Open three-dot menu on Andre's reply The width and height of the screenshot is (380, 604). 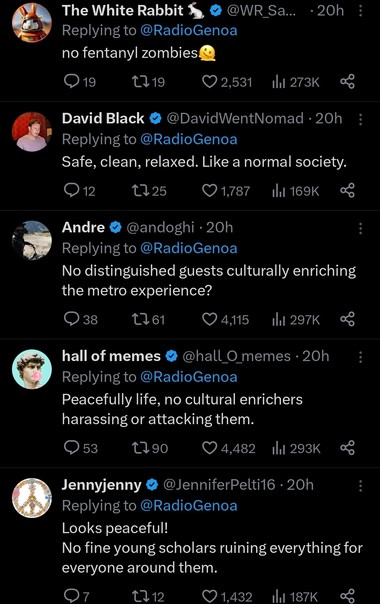coord(360,228)
